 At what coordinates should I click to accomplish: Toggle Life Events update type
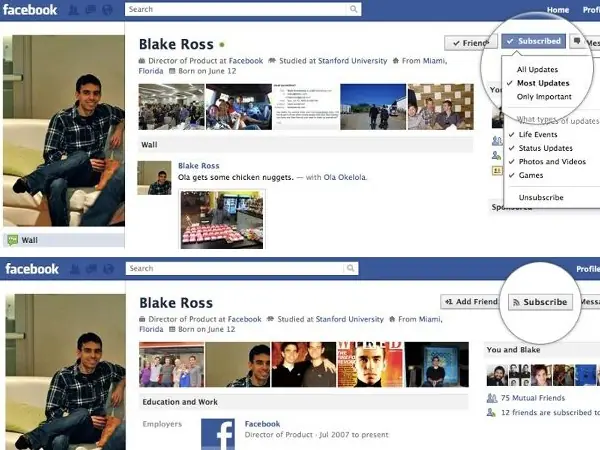(538, 135)
